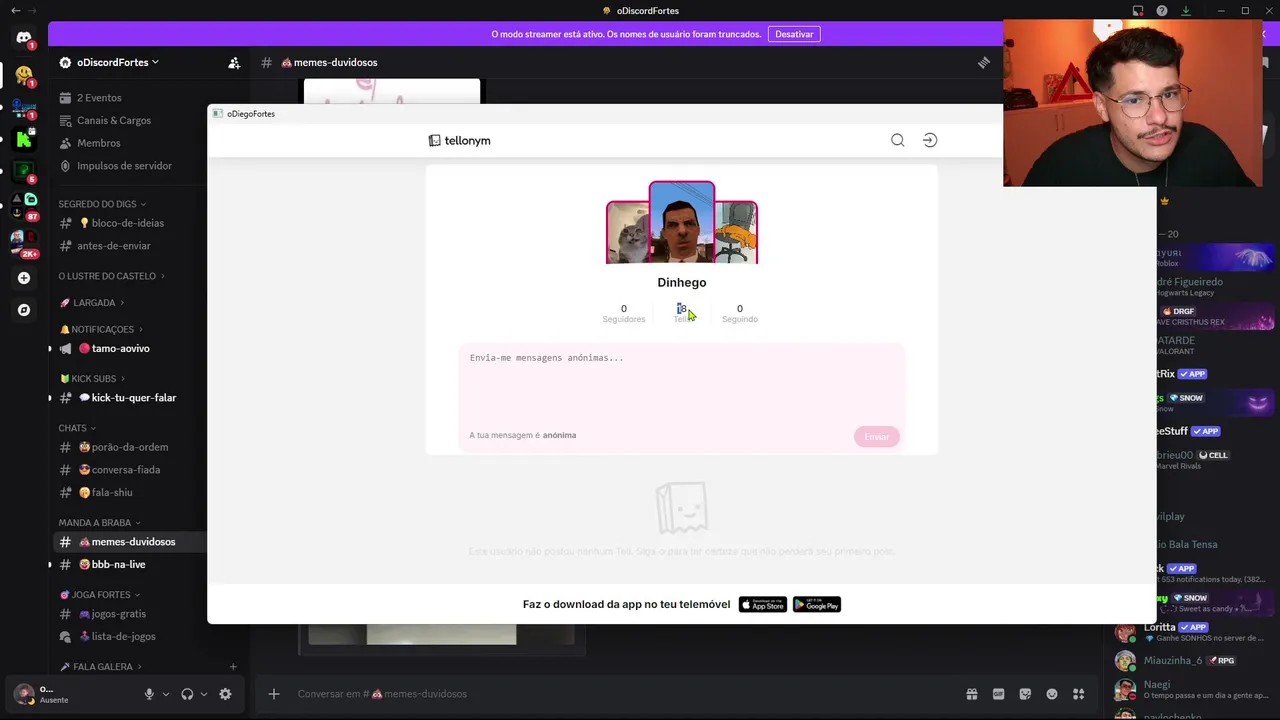1280x720 pixels.
Task: Click the 0 Seguidores count
Action: click(x=624, y=313)
